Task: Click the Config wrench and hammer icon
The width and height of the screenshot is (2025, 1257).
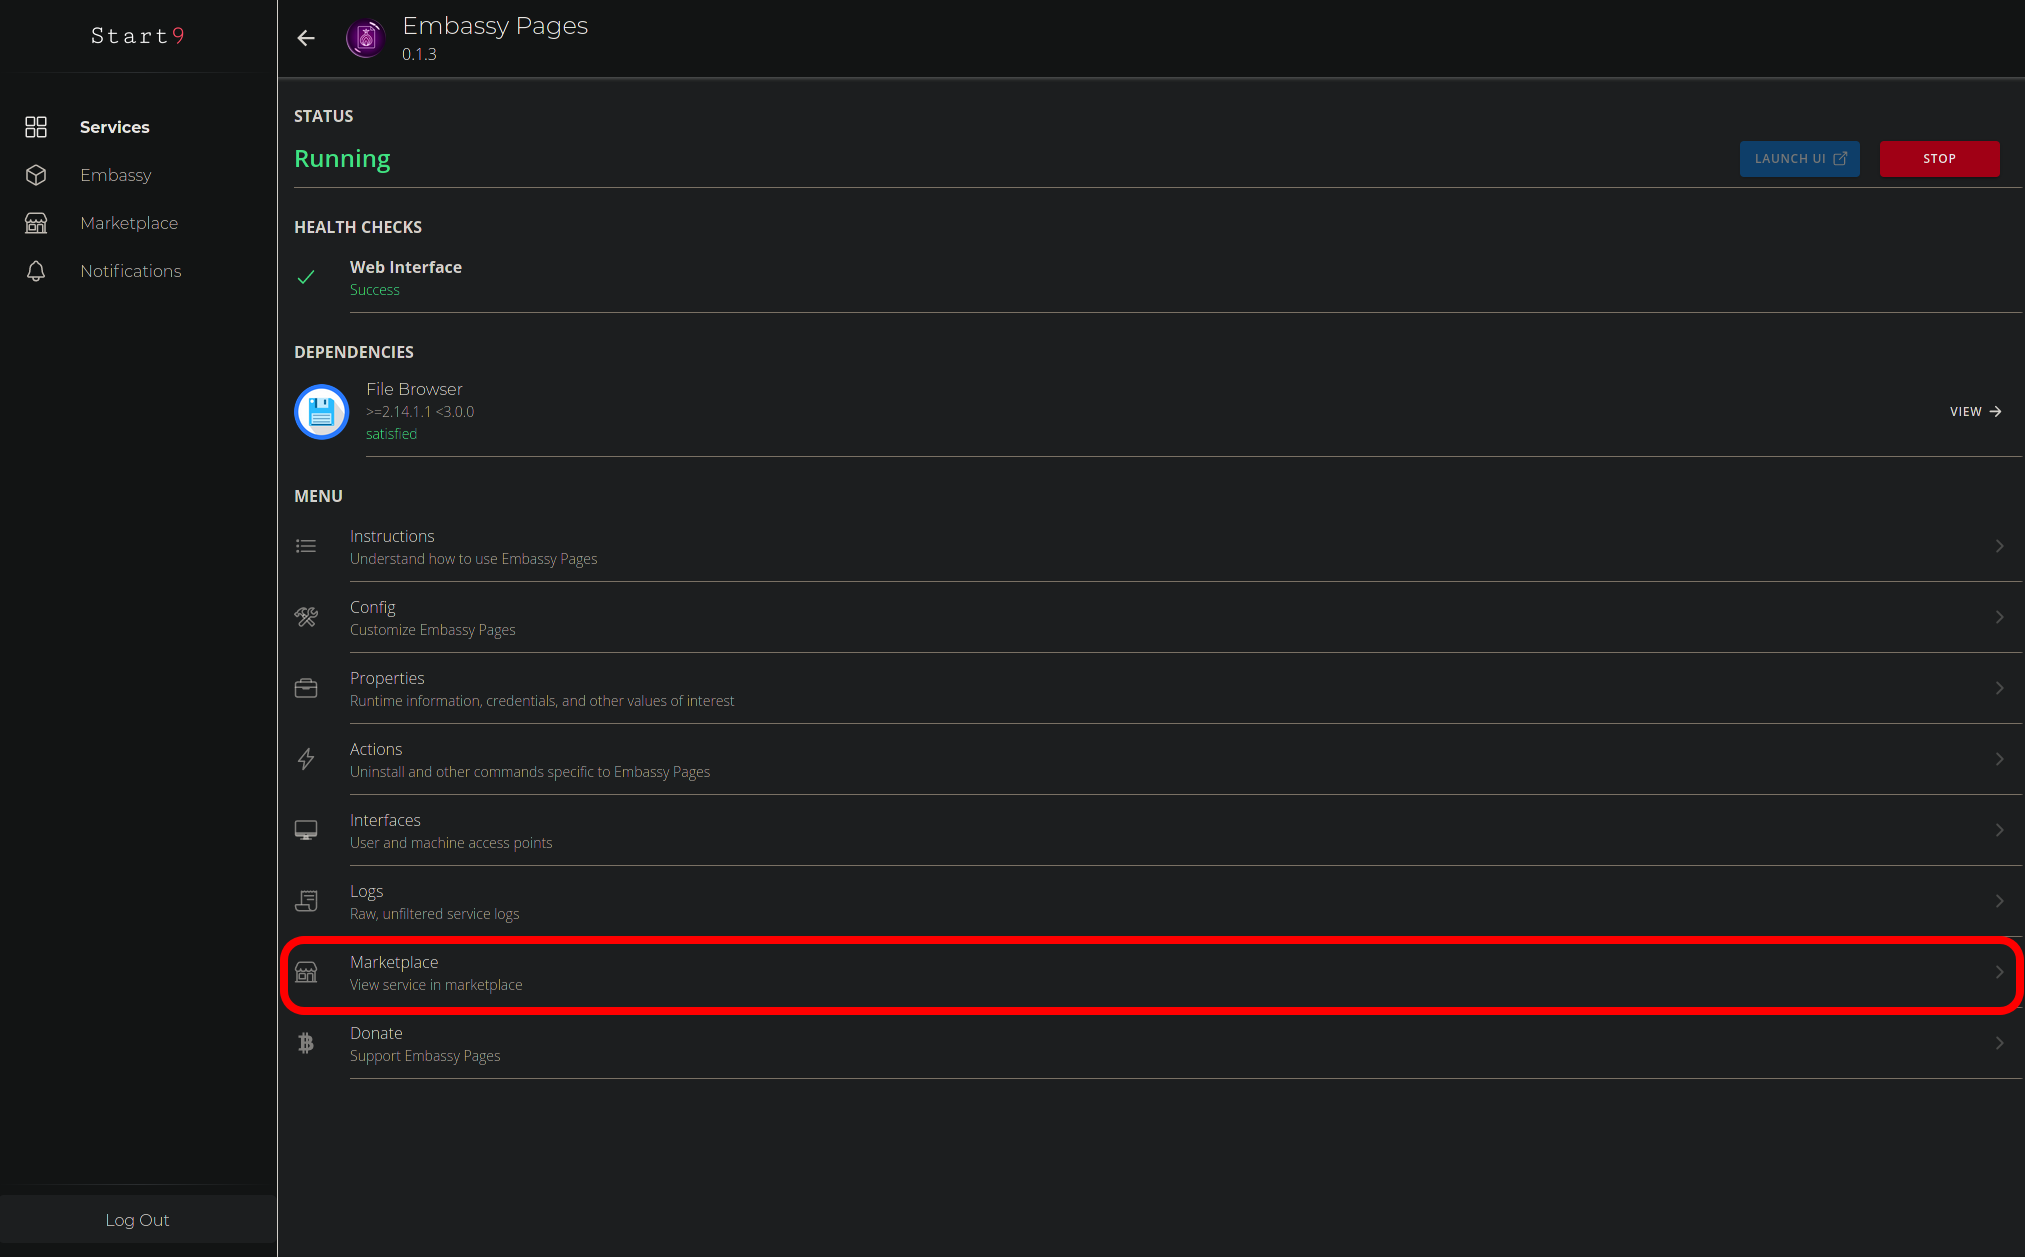Action: click(306, 617)
